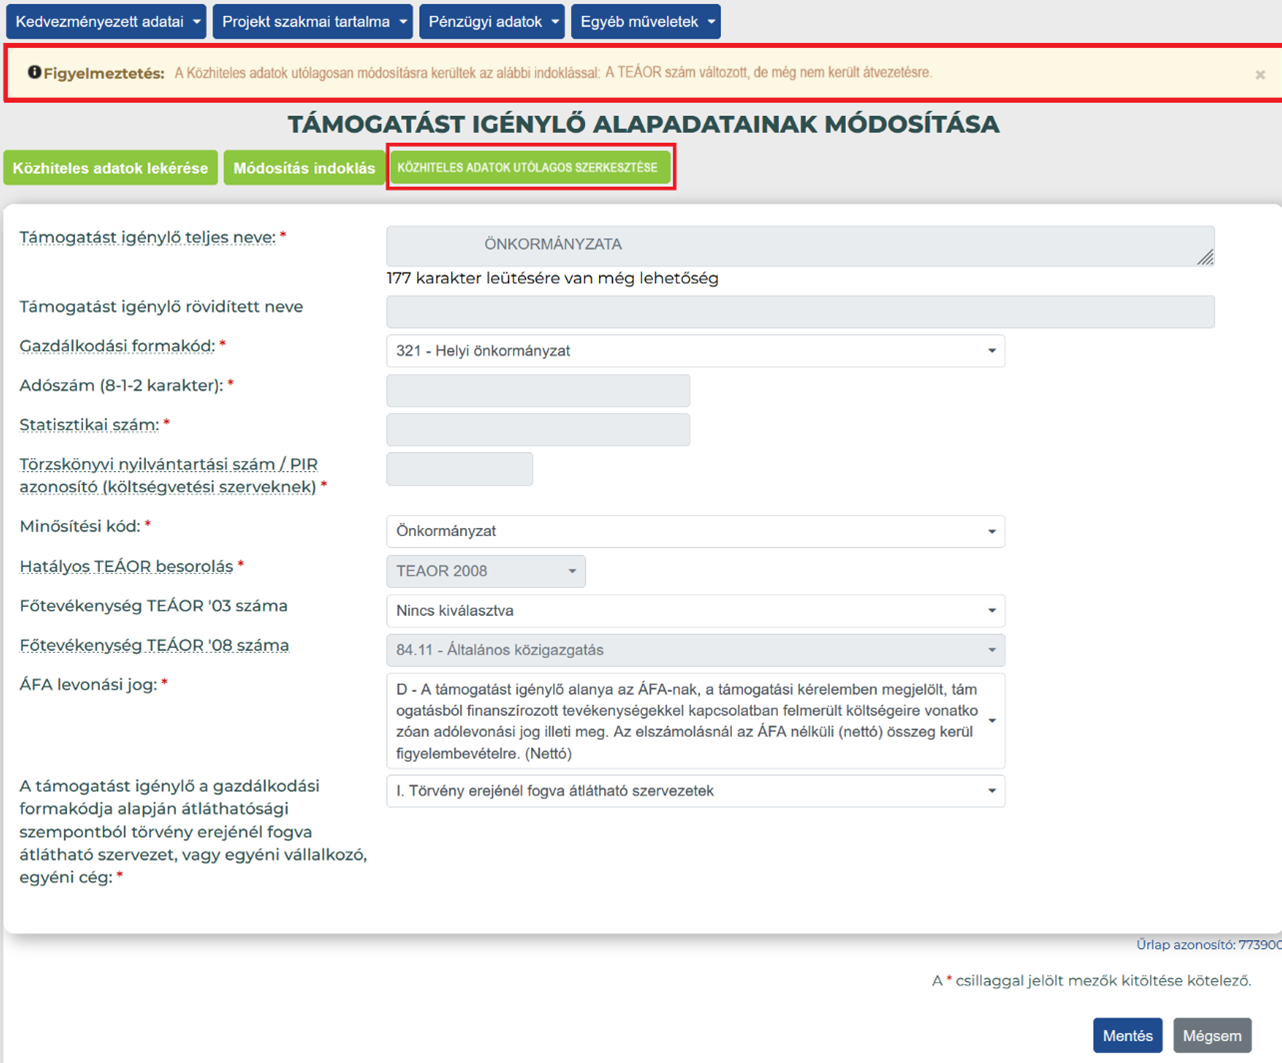Click the resize handle of the name textarea
The image size is (1282, 1063).
pos(1206,257)
